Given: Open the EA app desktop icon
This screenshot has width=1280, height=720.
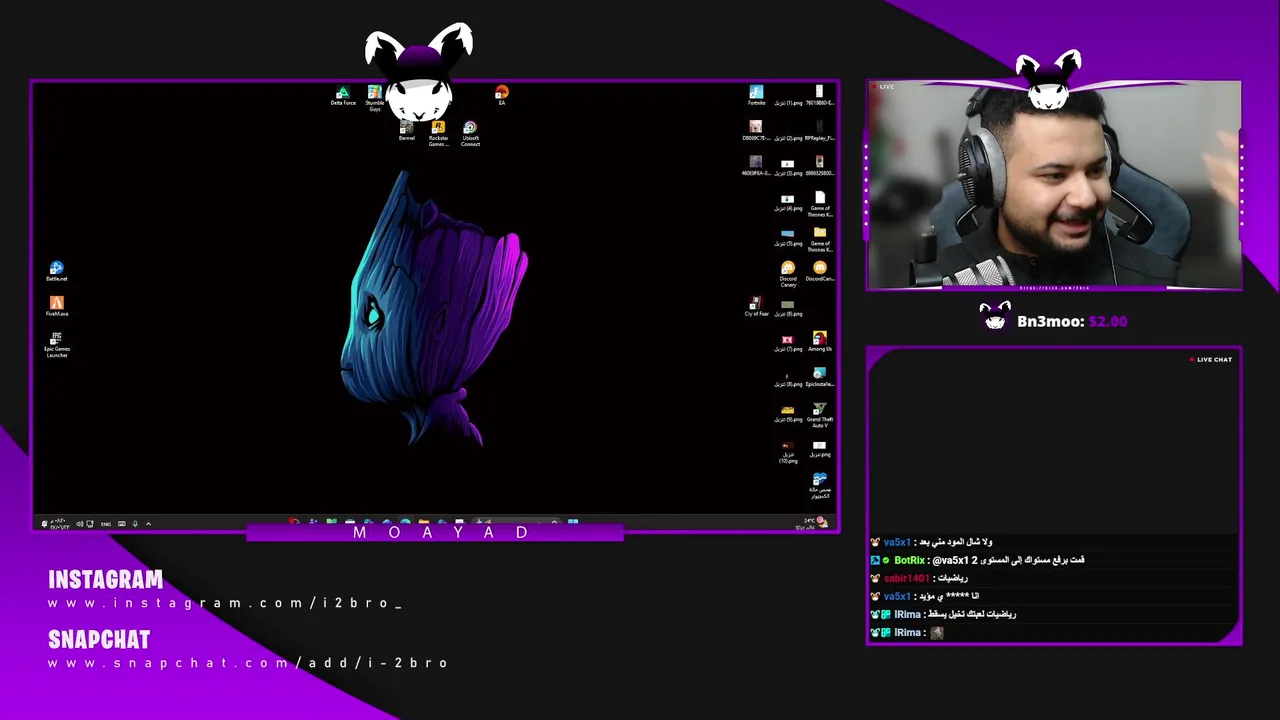Looking at the screenshot, I should (x=502, y=96).
